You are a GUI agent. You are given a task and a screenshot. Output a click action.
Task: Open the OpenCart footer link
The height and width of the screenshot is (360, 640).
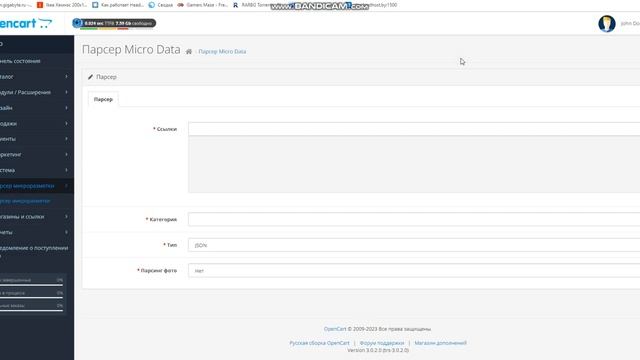[335, 329]
